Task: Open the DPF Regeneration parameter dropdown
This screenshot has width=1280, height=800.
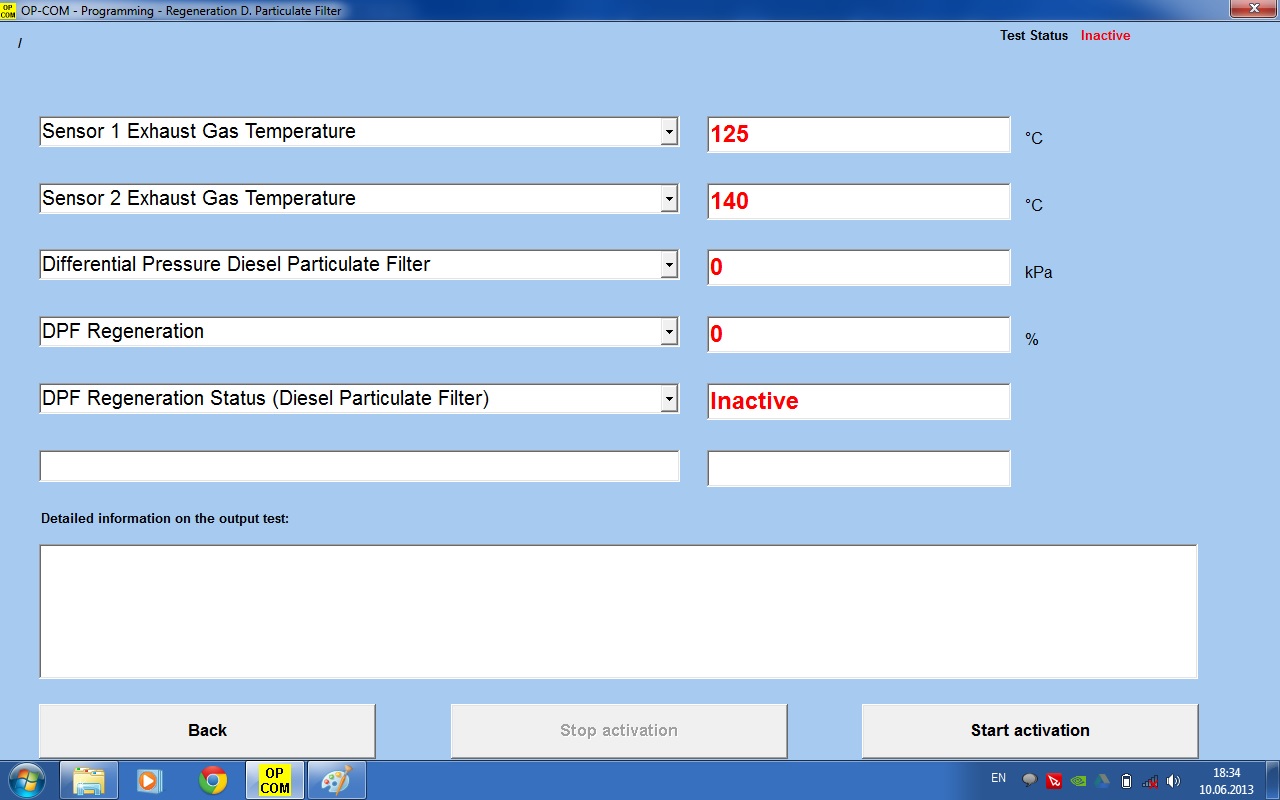Action: click(669, 332)
